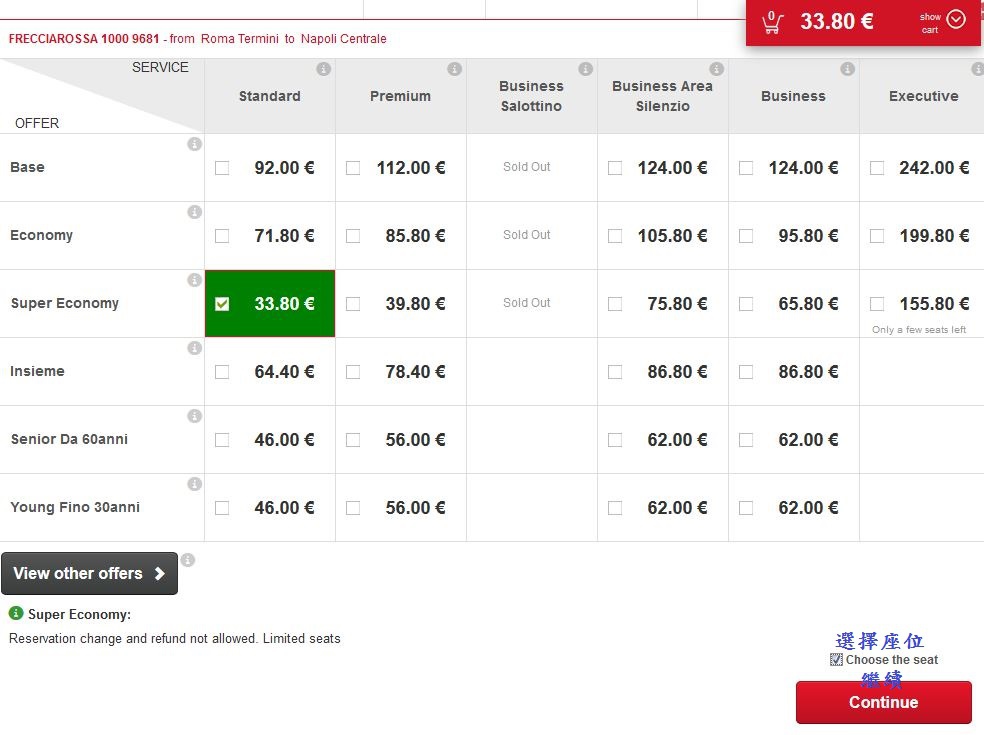Click info icon beside View other offers
Viewport: 984px width, 735px height.
(188, 560)
